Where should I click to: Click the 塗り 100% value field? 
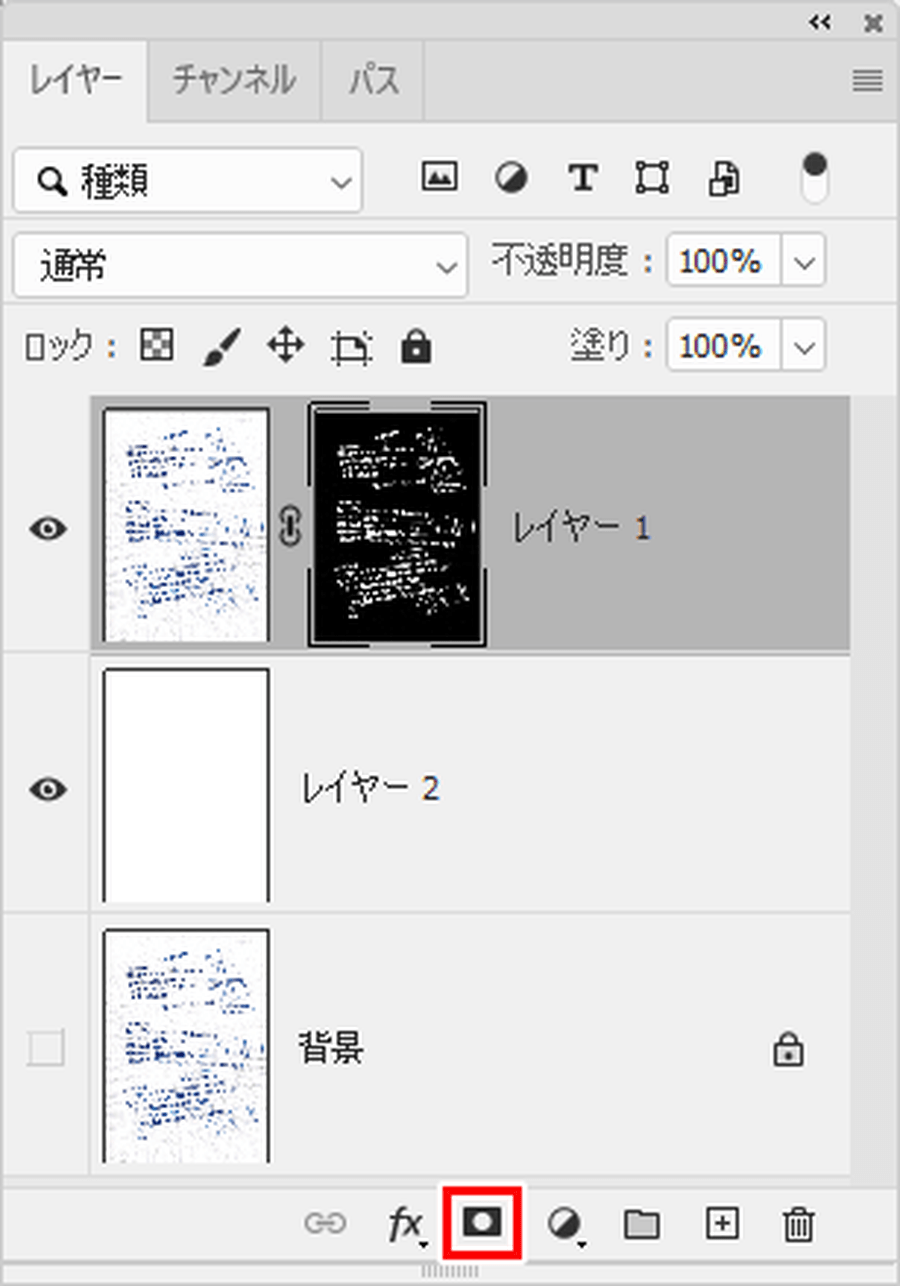(725, 346)
